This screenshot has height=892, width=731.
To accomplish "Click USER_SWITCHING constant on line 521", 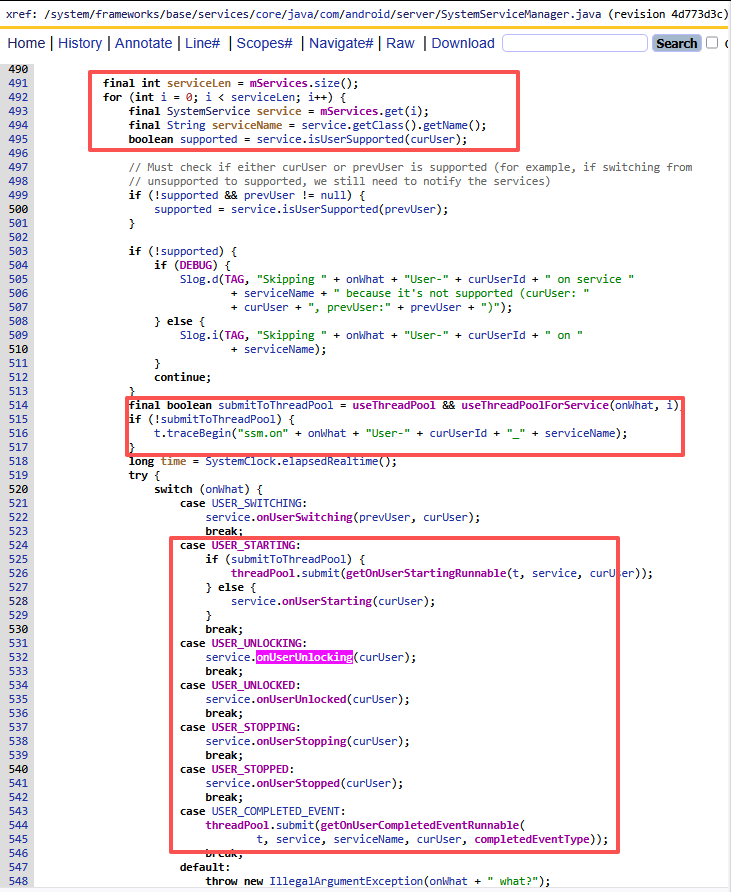I will click(257, 503).
